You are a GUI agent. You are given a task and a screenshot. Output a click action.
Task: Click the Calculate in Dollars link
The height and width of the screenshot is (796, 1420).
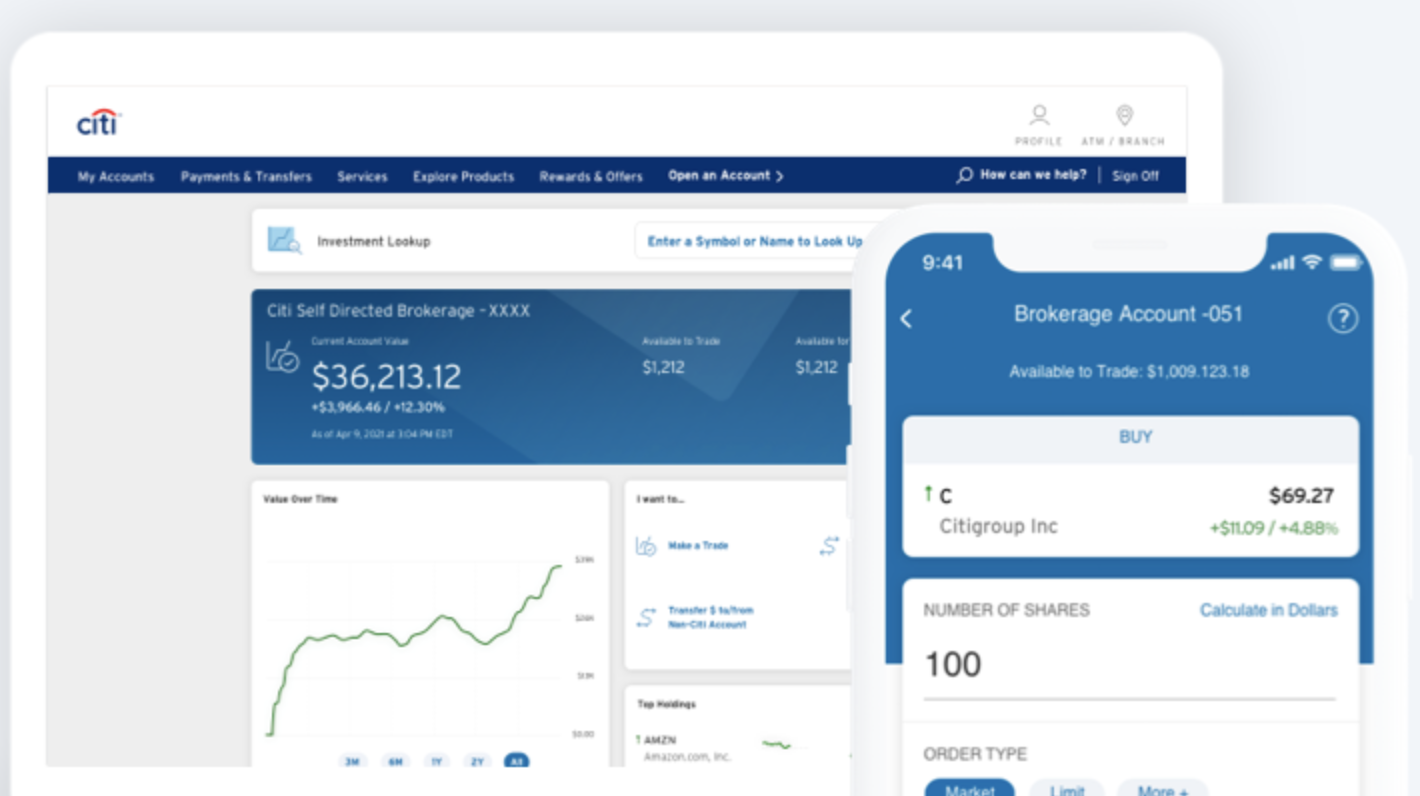(1268, 610)
